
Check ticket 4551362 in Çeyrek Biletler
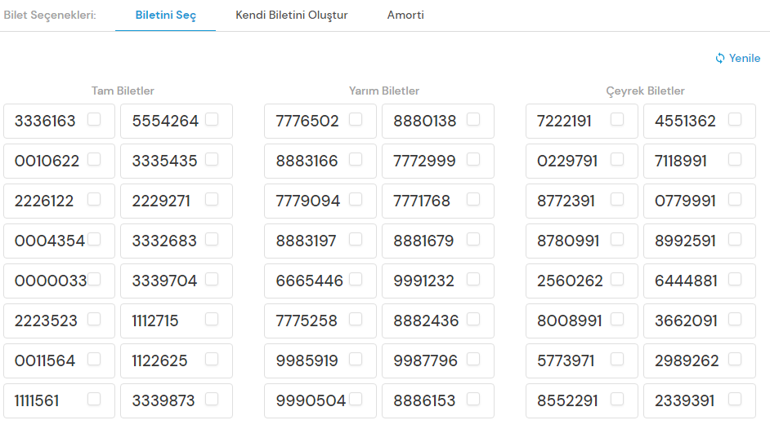[735, 119]
